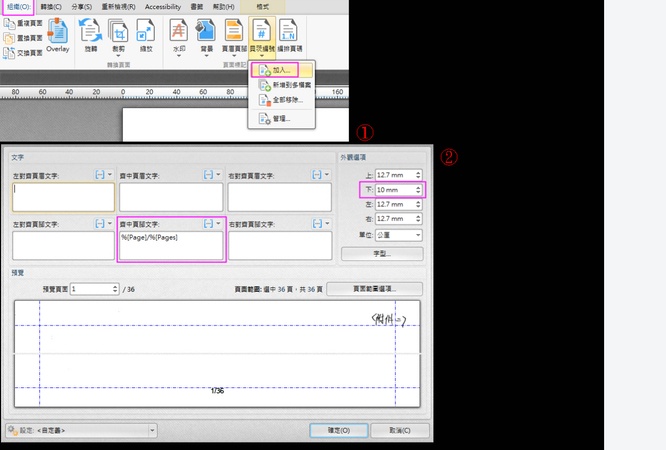Adjust the 右 right margin spinner arrows
Viewport: 666px width, 450px height.
tap(418, 219)
